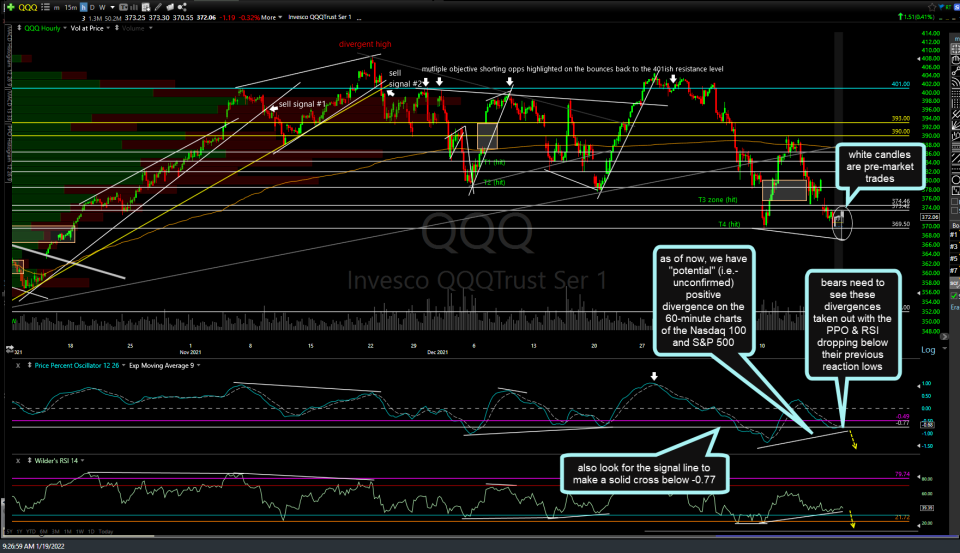This screenshot has height=553, width=960.
Task: Click the move handle of Wilder's RSI
Action: [x=29, y=461]
